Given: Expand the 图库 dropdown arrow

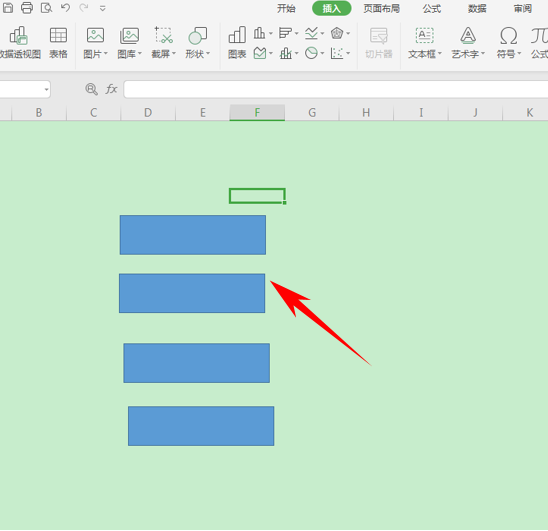Looking at the screenshot, I should [x=139, y=53].
